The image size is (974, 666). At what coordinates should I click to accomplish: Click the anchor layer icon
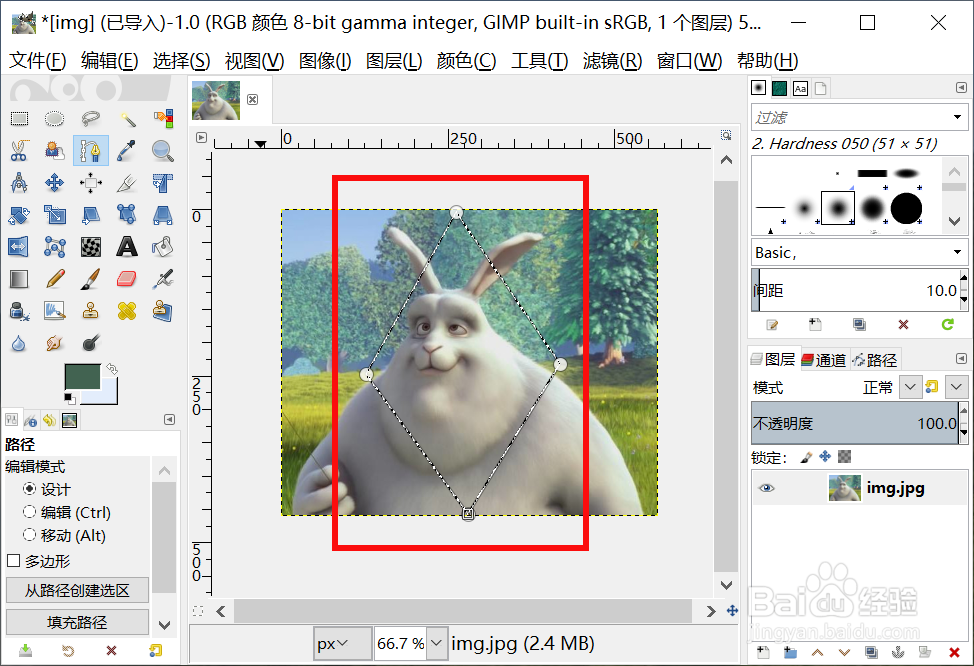point(898,652)
